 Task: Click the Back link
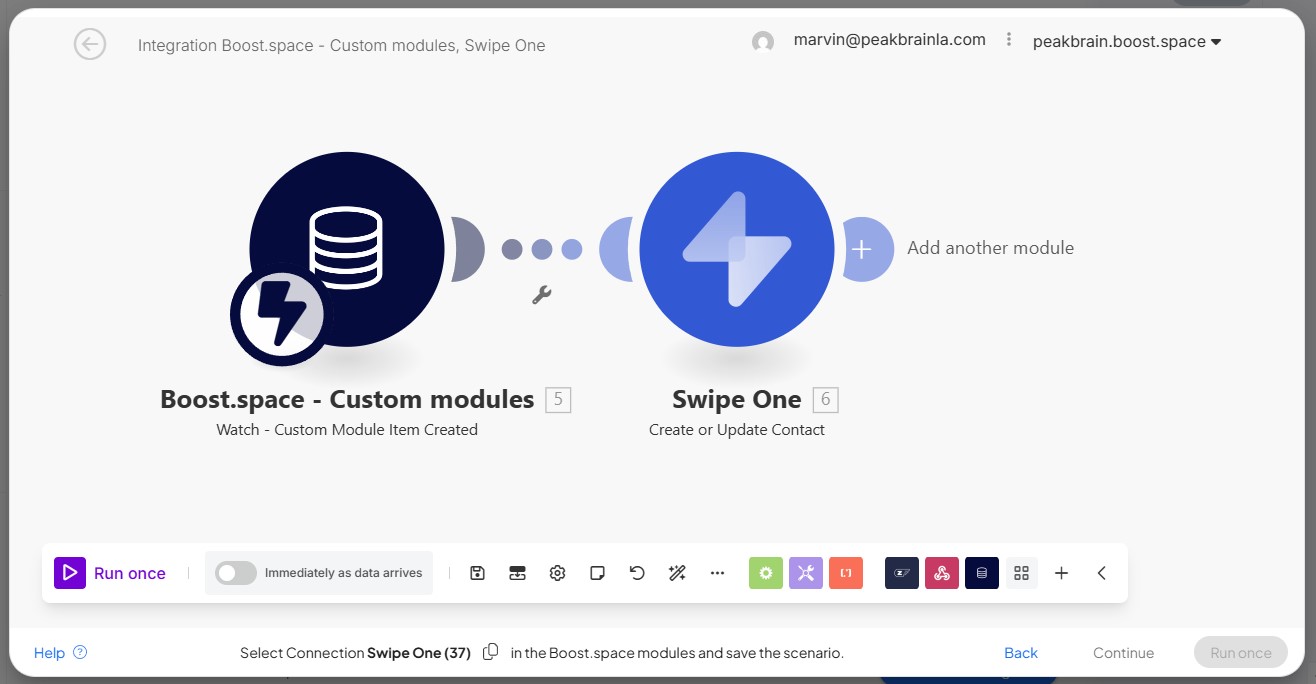coord(1021,653)
